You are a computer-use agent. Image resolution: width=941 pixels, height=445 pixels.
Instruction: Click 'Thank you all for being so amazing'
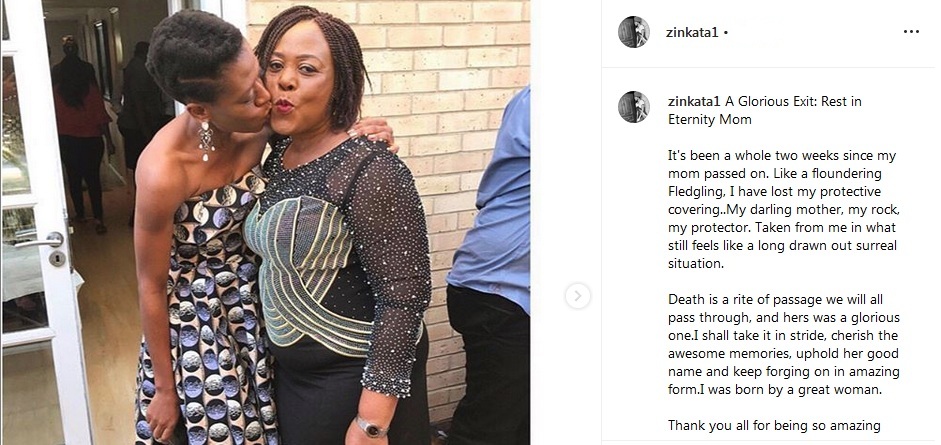(x=774, y=425)
